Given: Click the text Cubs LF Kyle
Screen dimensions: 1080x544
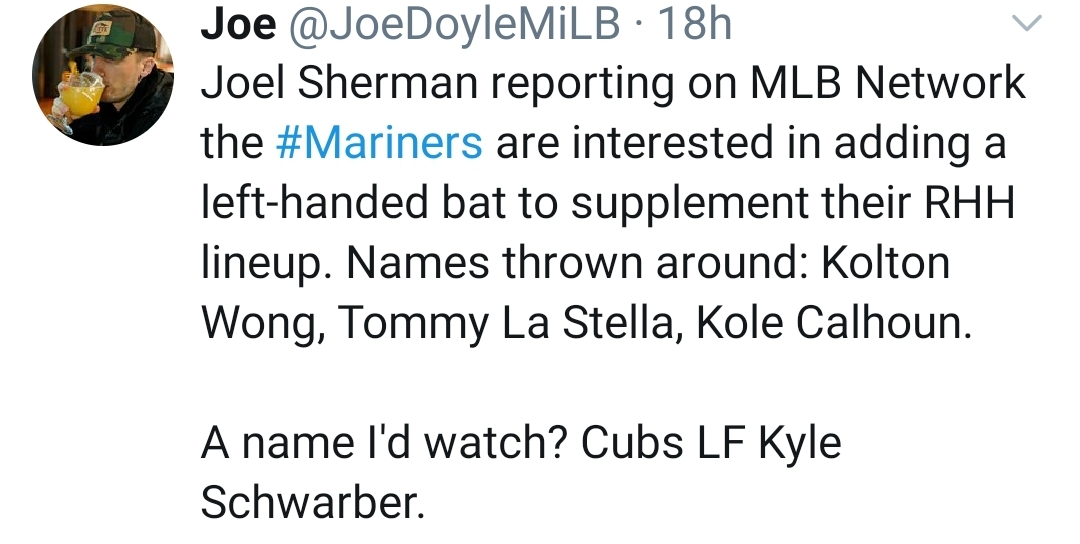Looking at the screenshot, I should coord(712,444).
